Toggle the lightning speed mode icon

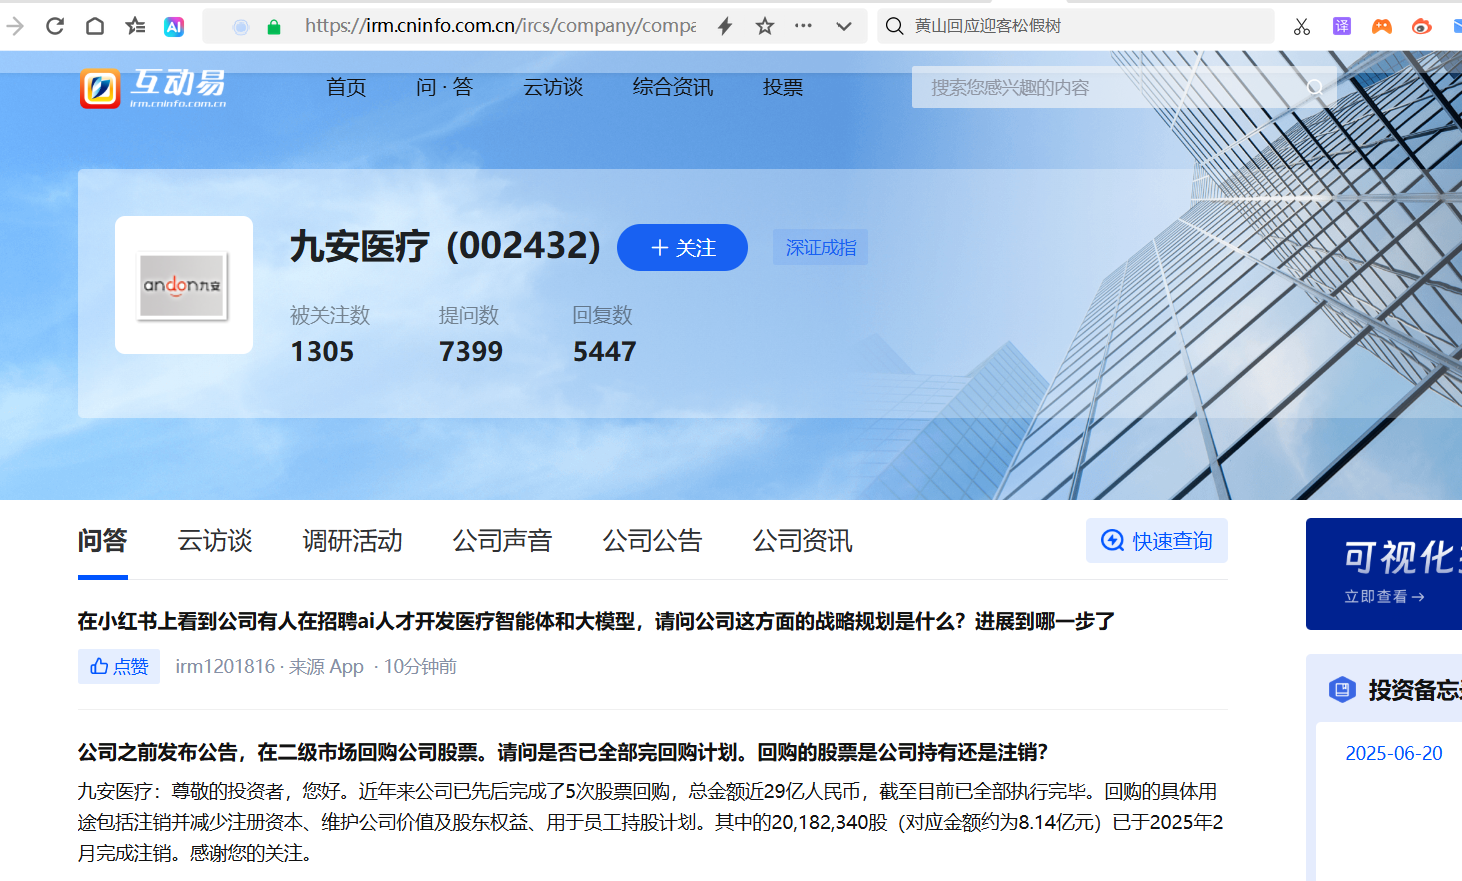coord(725,26)
